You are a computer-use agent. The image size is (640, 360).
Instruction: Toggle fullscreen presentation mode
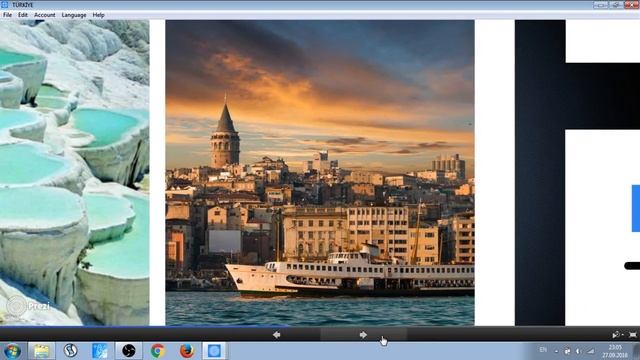coord(633,335)
